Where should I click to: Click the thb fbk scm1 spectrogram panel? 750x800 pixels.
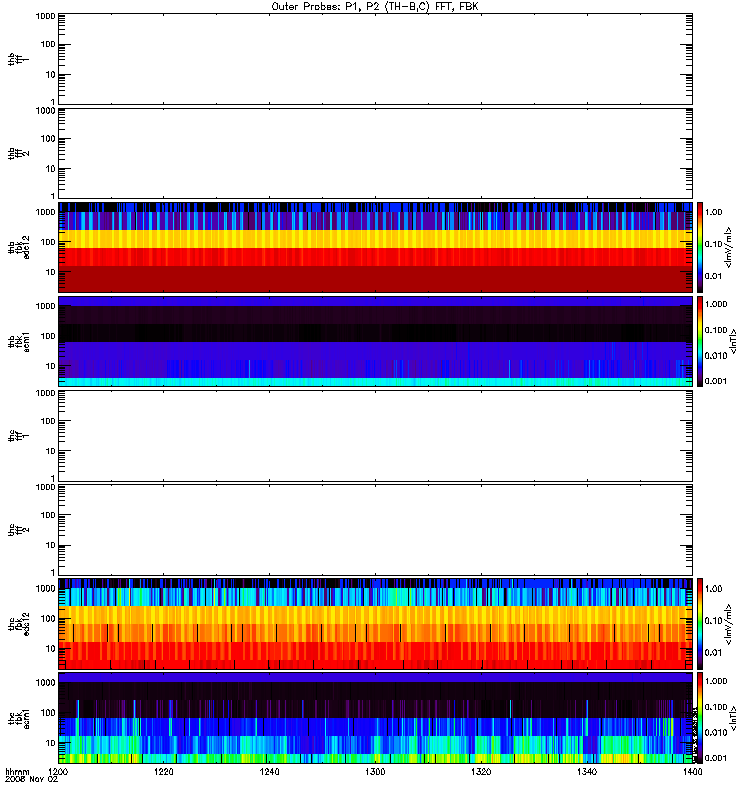pyautogui.click(x=375, y=341)
